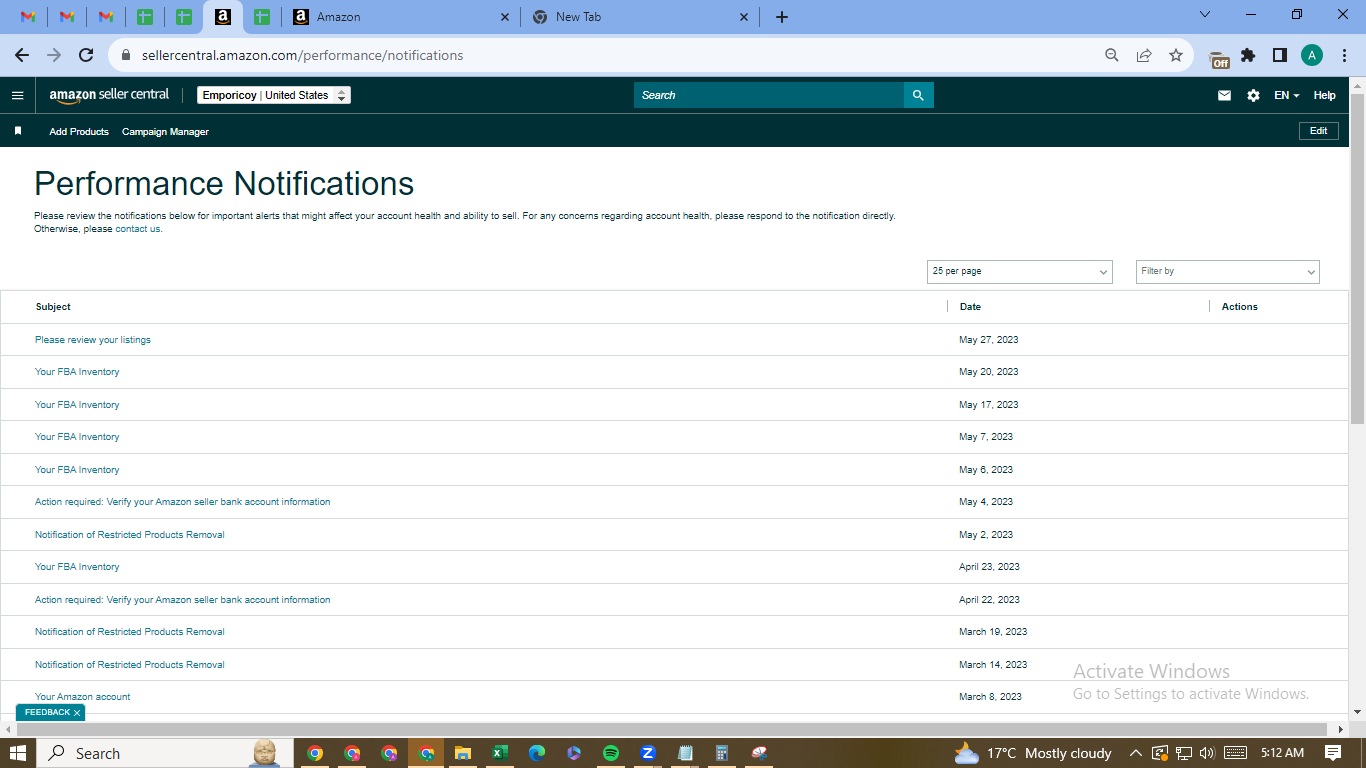Open the Chrome extensions puzzle icon

tap(1248, 55)
